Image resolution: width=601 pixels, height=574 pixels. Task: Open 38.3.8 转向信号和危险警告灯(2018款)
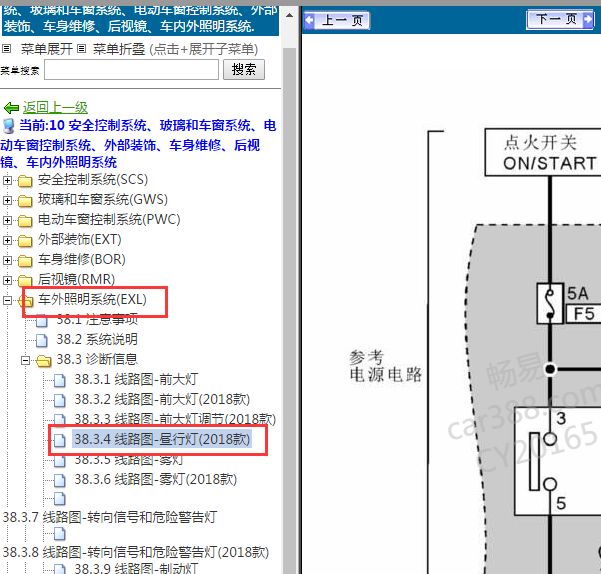click(136, 552)
